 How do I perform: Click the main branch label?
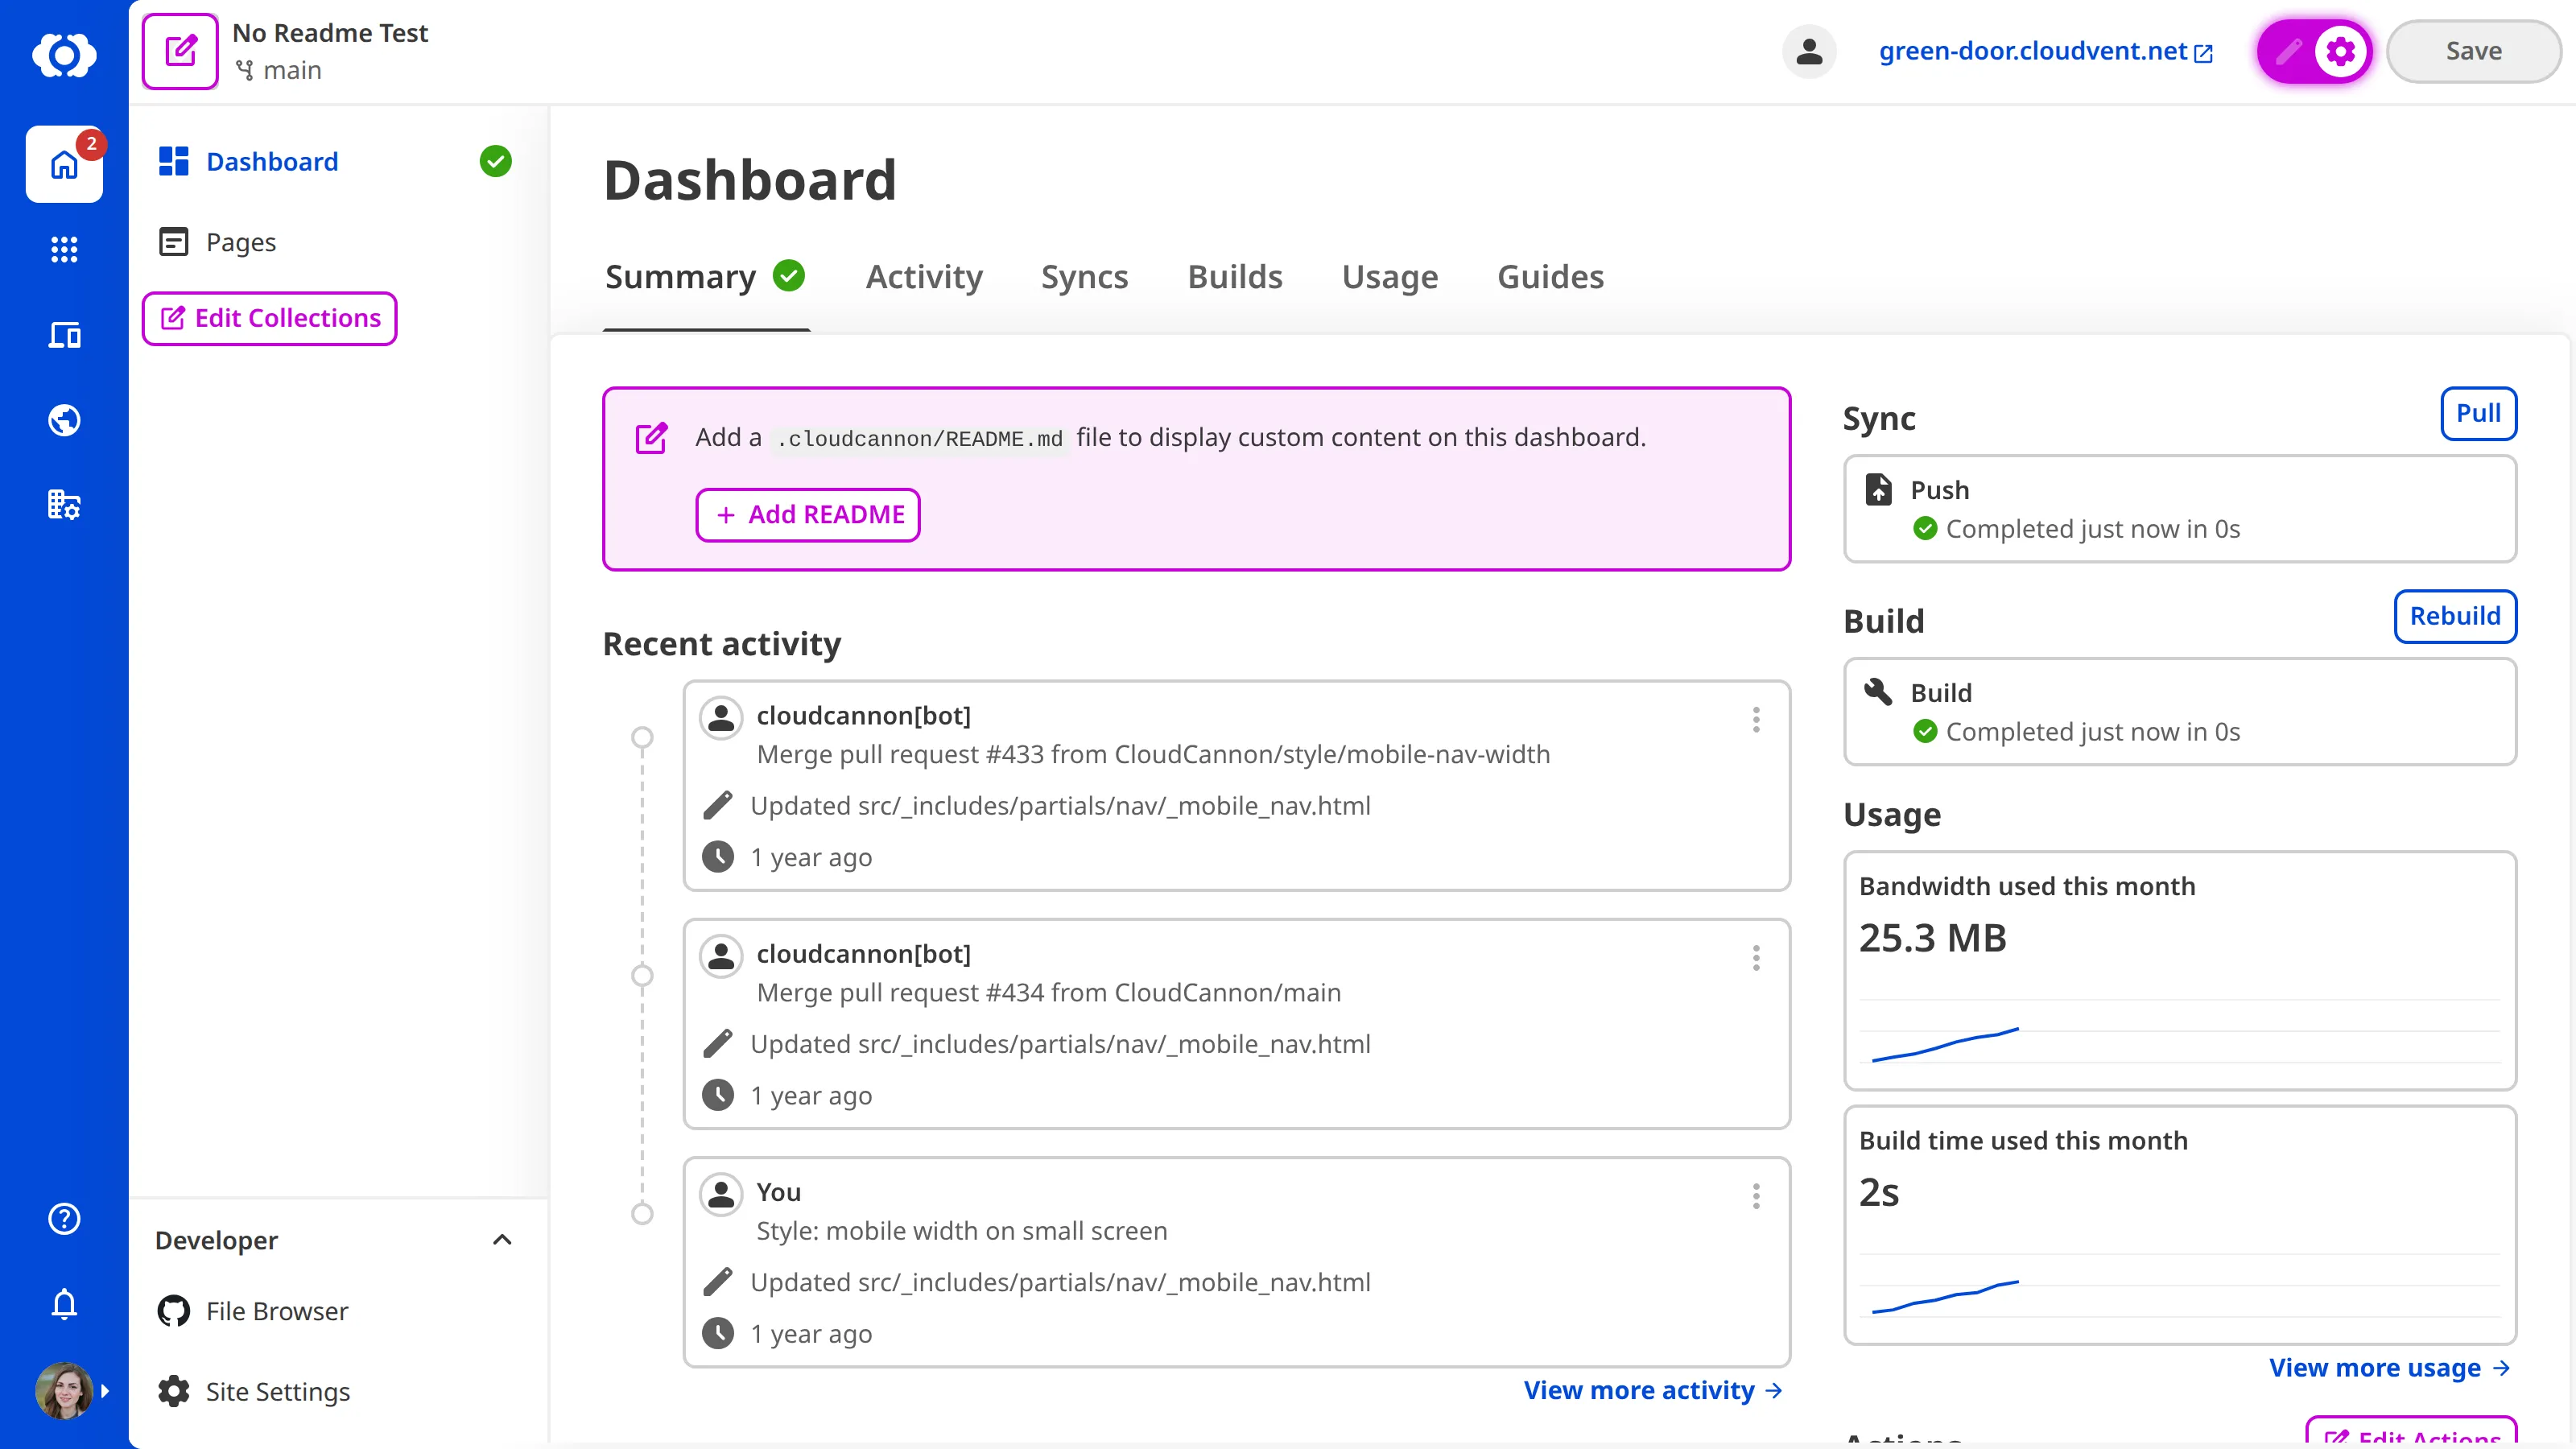278,71
